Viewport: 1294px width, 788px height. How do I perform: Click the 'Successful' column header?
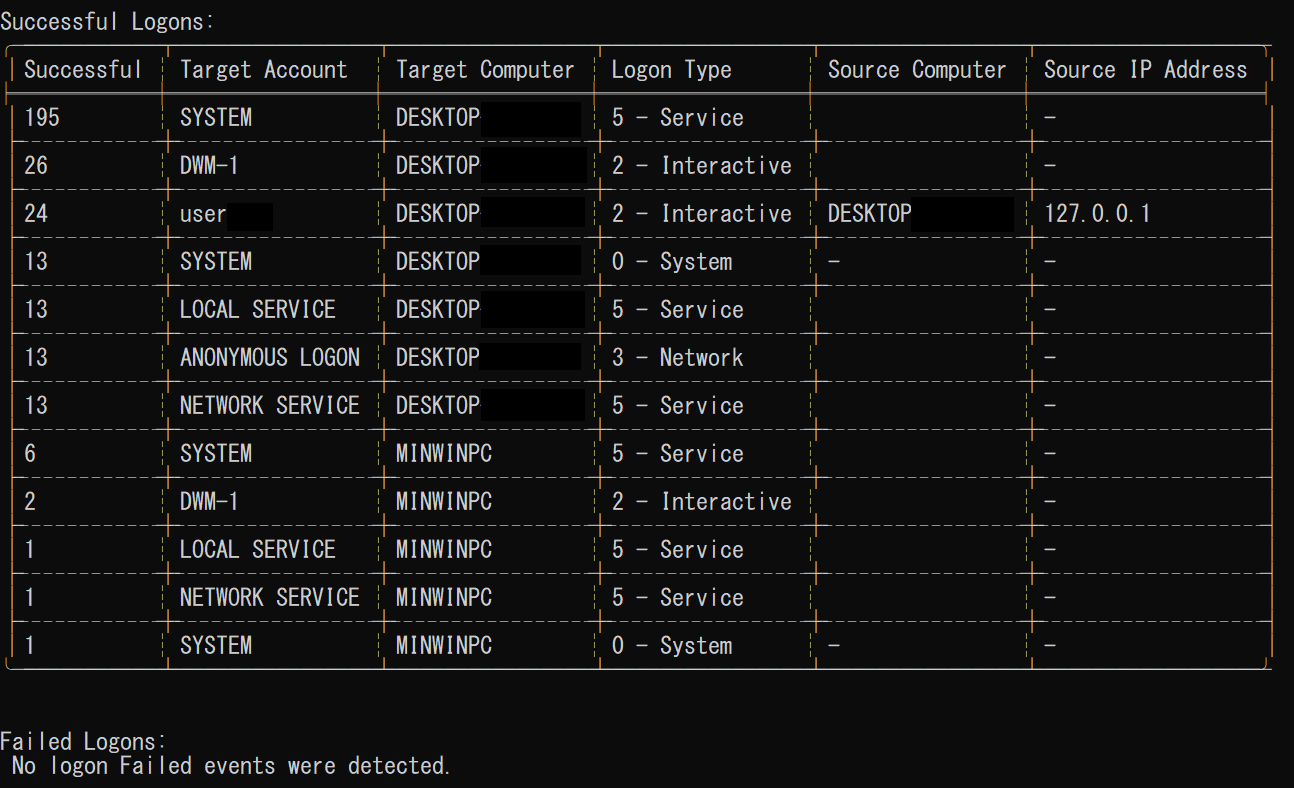[x=83, y=70]
